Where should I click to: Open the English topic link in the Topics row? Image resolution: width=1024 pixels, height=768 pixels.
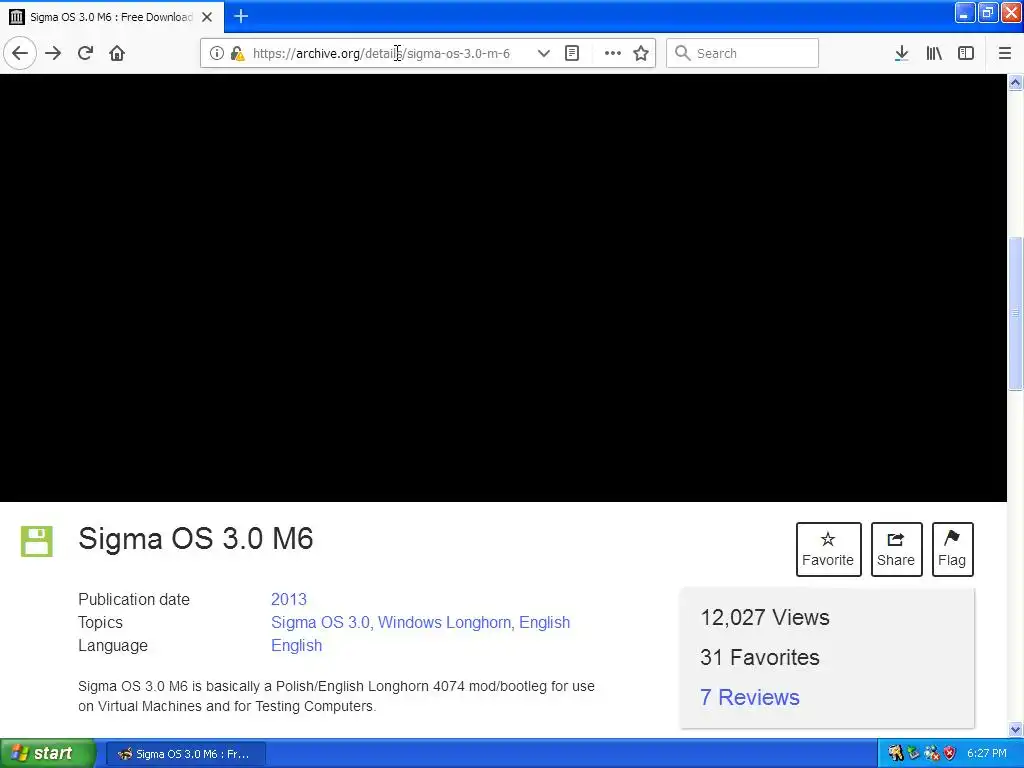click(545, 622)
